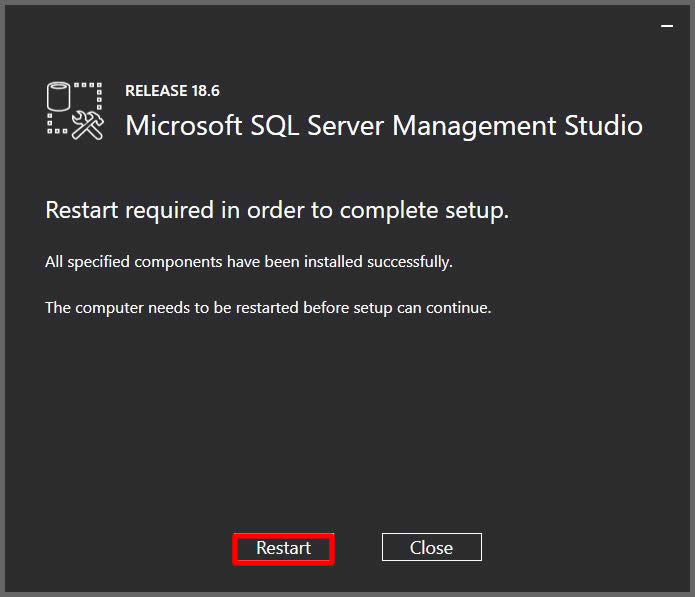Click the Restart button
Screen dimensions: 695x597
(x=283, y=548)
